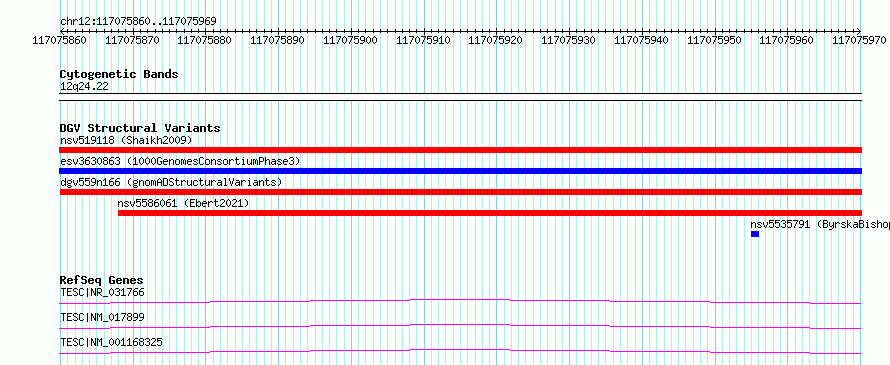Open the TESC|NR_031766 gene label

pyautogui.click(x=102, y=292)
